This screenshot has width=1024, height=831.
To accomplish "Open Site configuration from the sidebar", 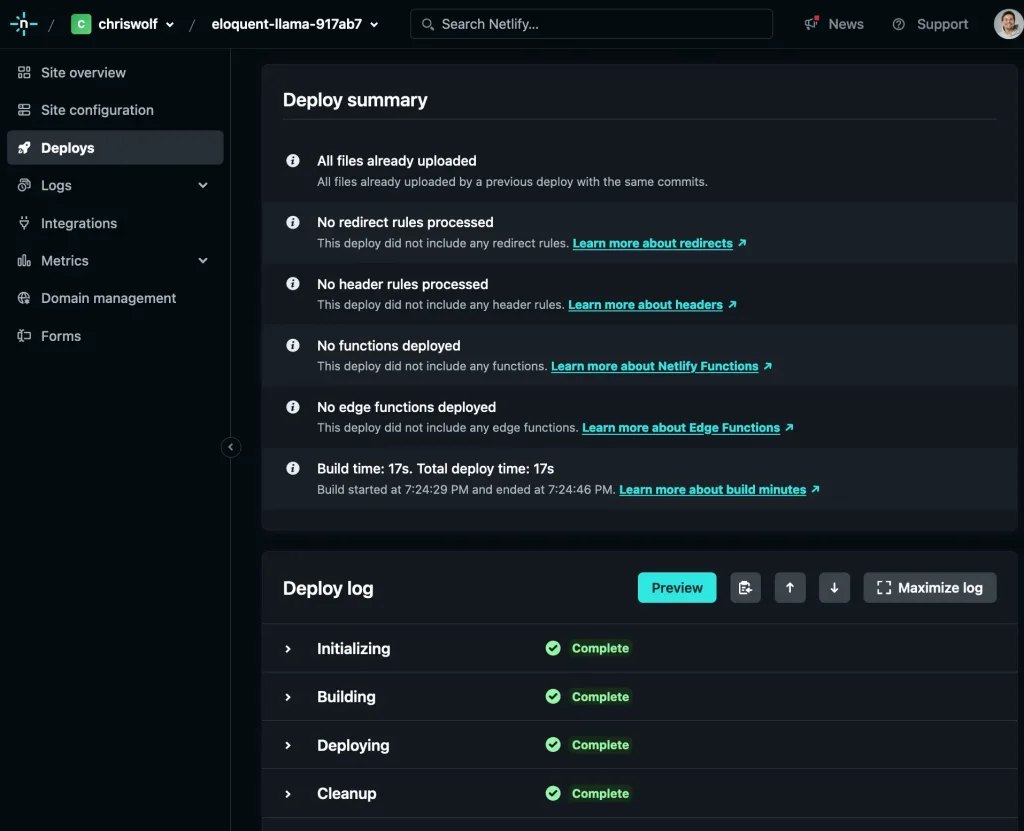I will [95, 110].
